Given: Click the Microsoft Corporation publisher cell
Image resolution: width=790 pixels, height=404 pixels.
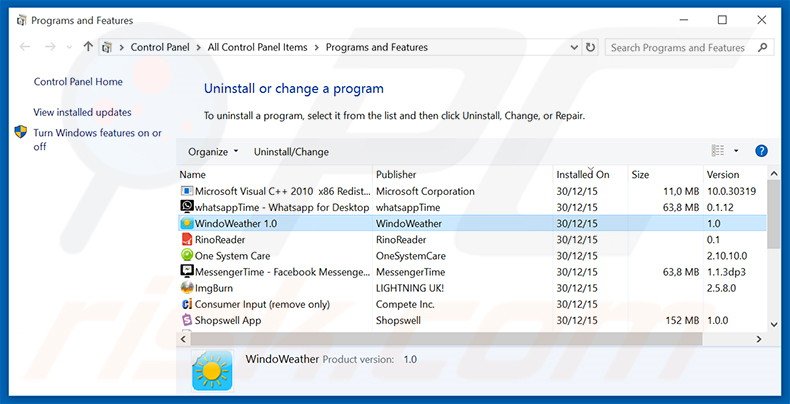Looking at the screenshot, I should click(425, 191).
